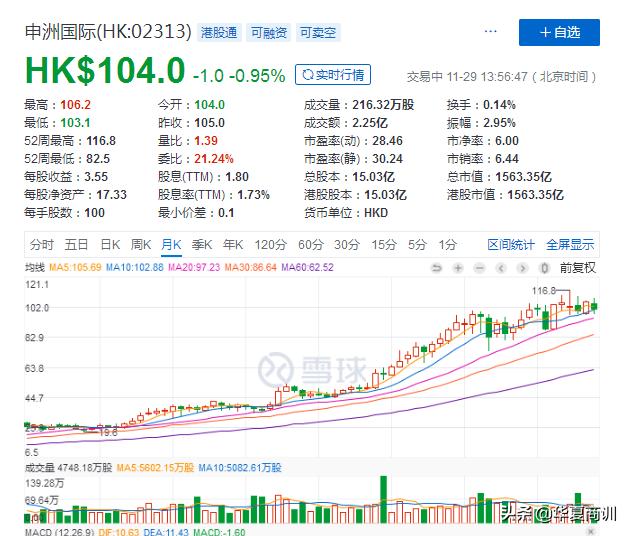Click the MA20:97.23 indicator label
631x536 pixels.
point(194,267)
